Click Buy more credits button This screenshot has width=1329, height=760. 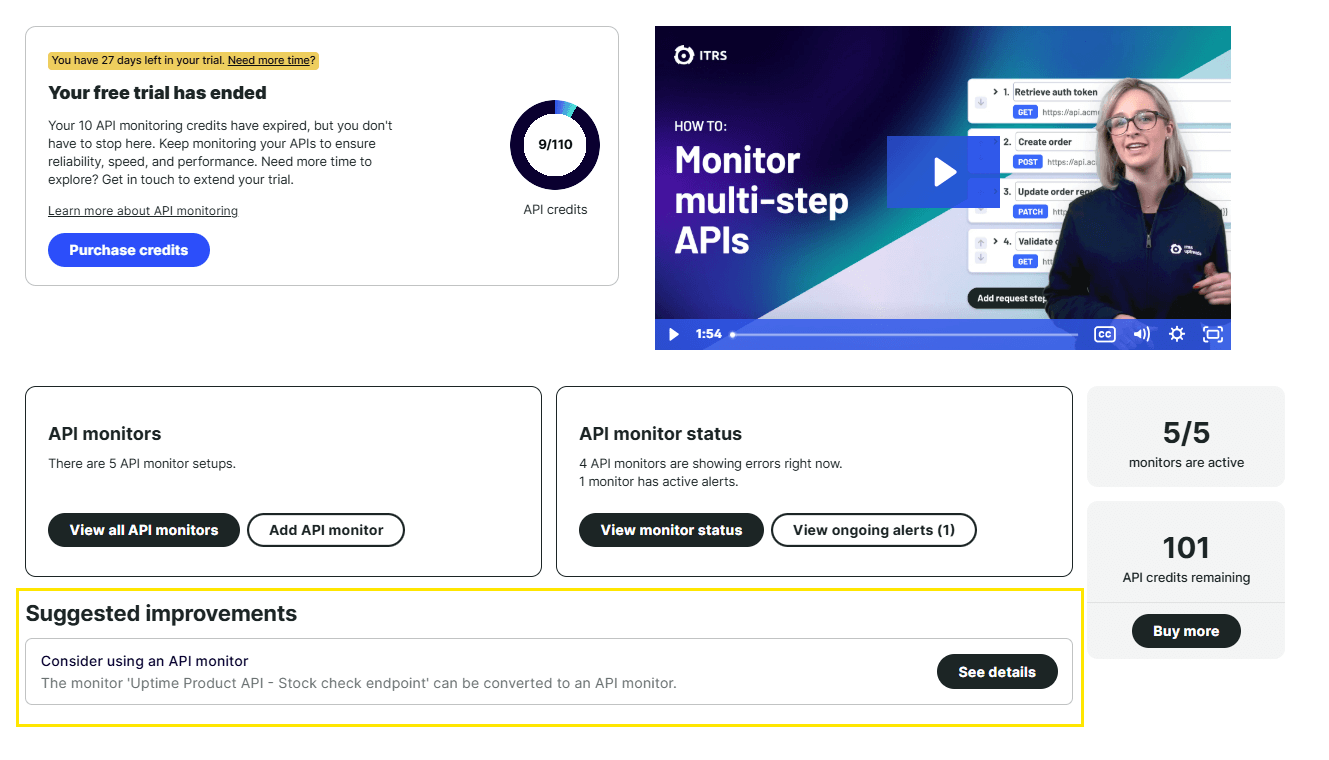pyautogui.click(x=1186, y=631)
